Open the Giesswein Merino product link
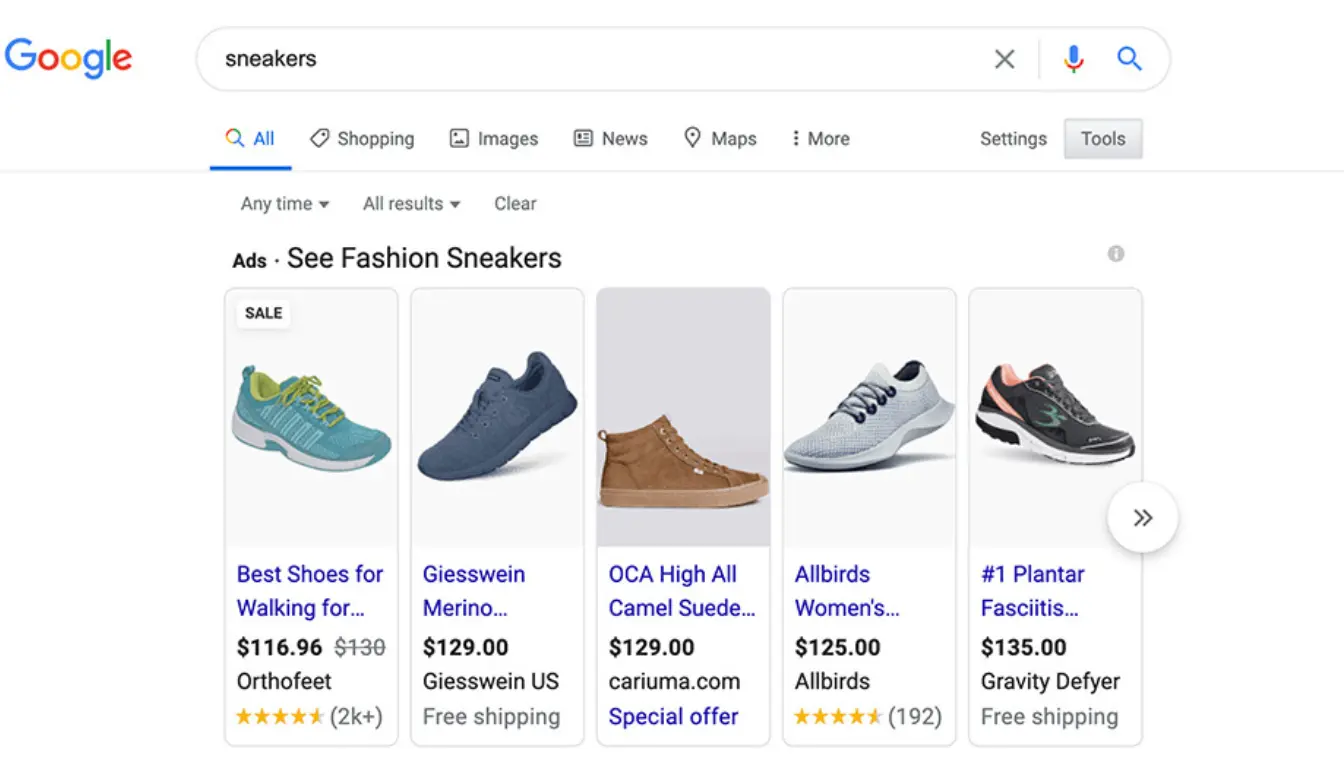This screenshot has height=768, width=1344. (474, 591)
